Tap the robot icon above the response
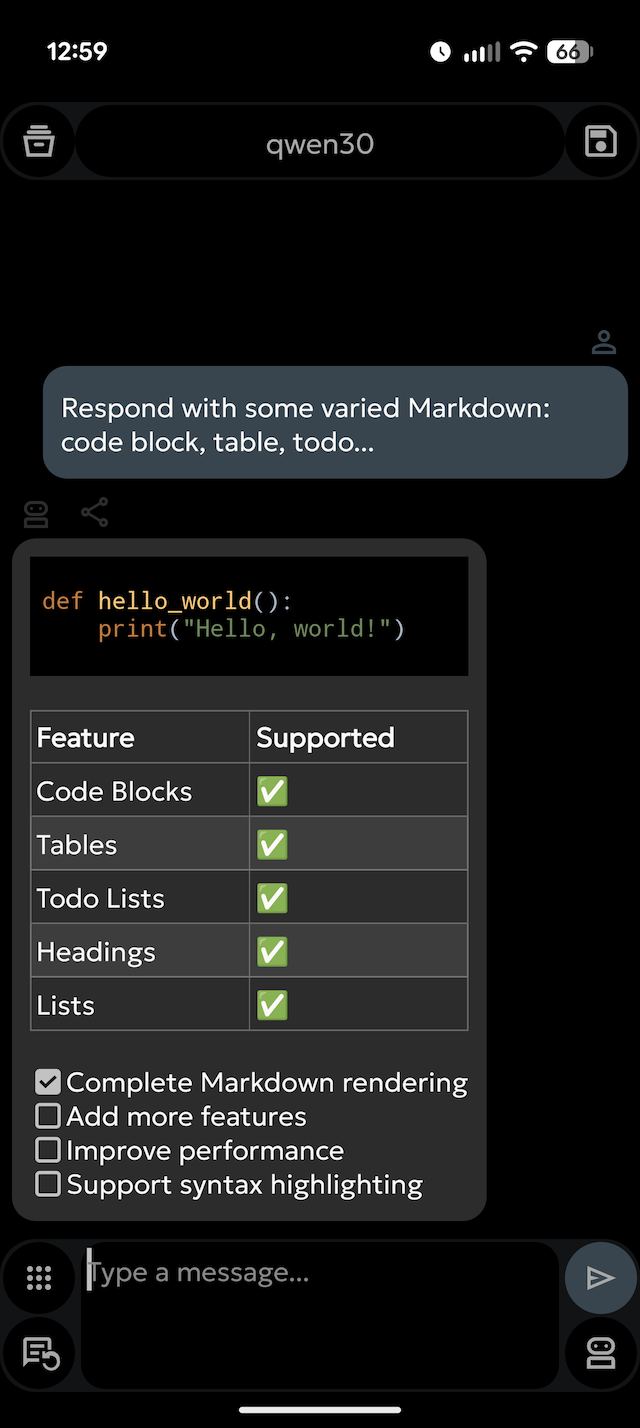This screenshot has height=1428, width=640. 36,514
